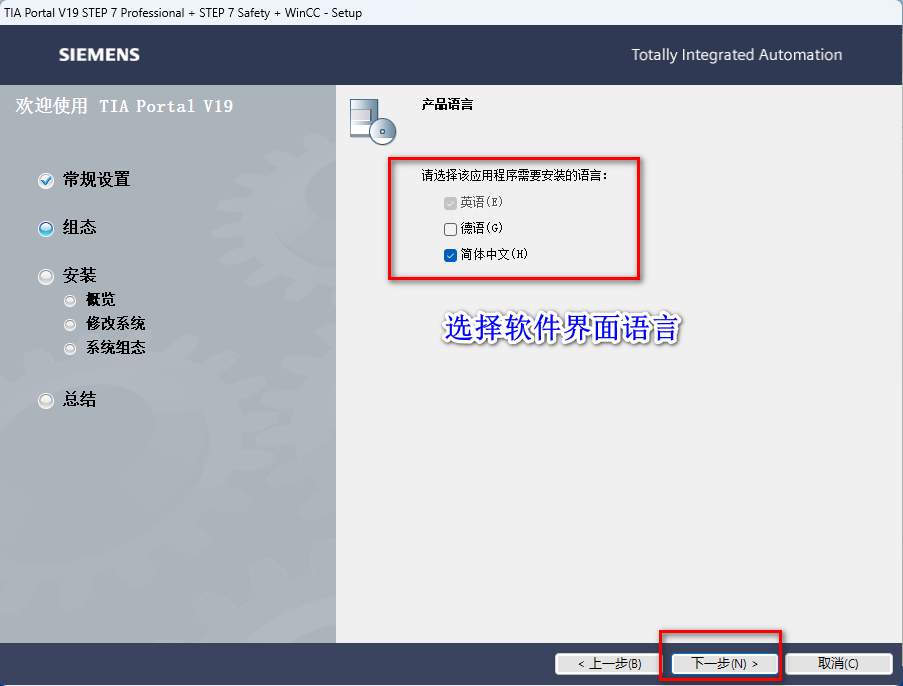The image size is (903, 686).
Task: Click the blue 组态 step indicator icon
Action: (46, 229)
